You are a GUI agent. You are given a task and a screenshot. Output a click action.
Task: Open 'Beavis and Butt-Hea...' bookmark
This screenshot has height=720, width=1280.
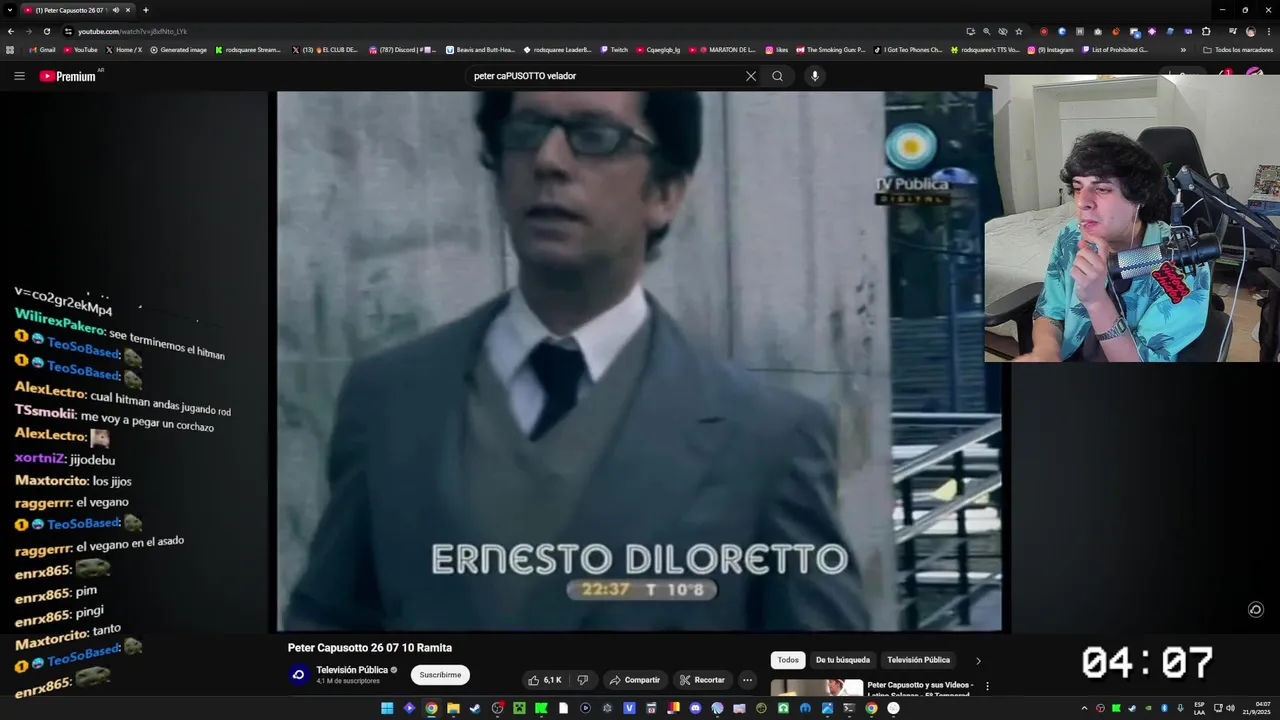pyautogui.click(x=480, y=49)
